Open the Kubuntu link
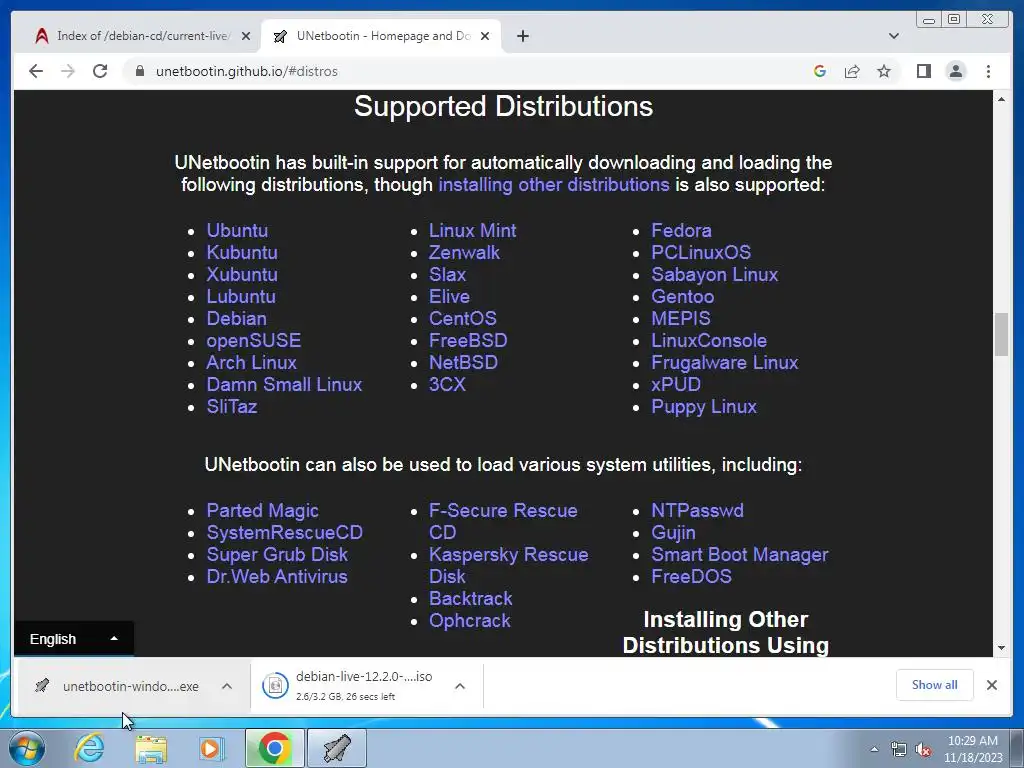Viewport: 1024px width, 768px height. [242, 253]
